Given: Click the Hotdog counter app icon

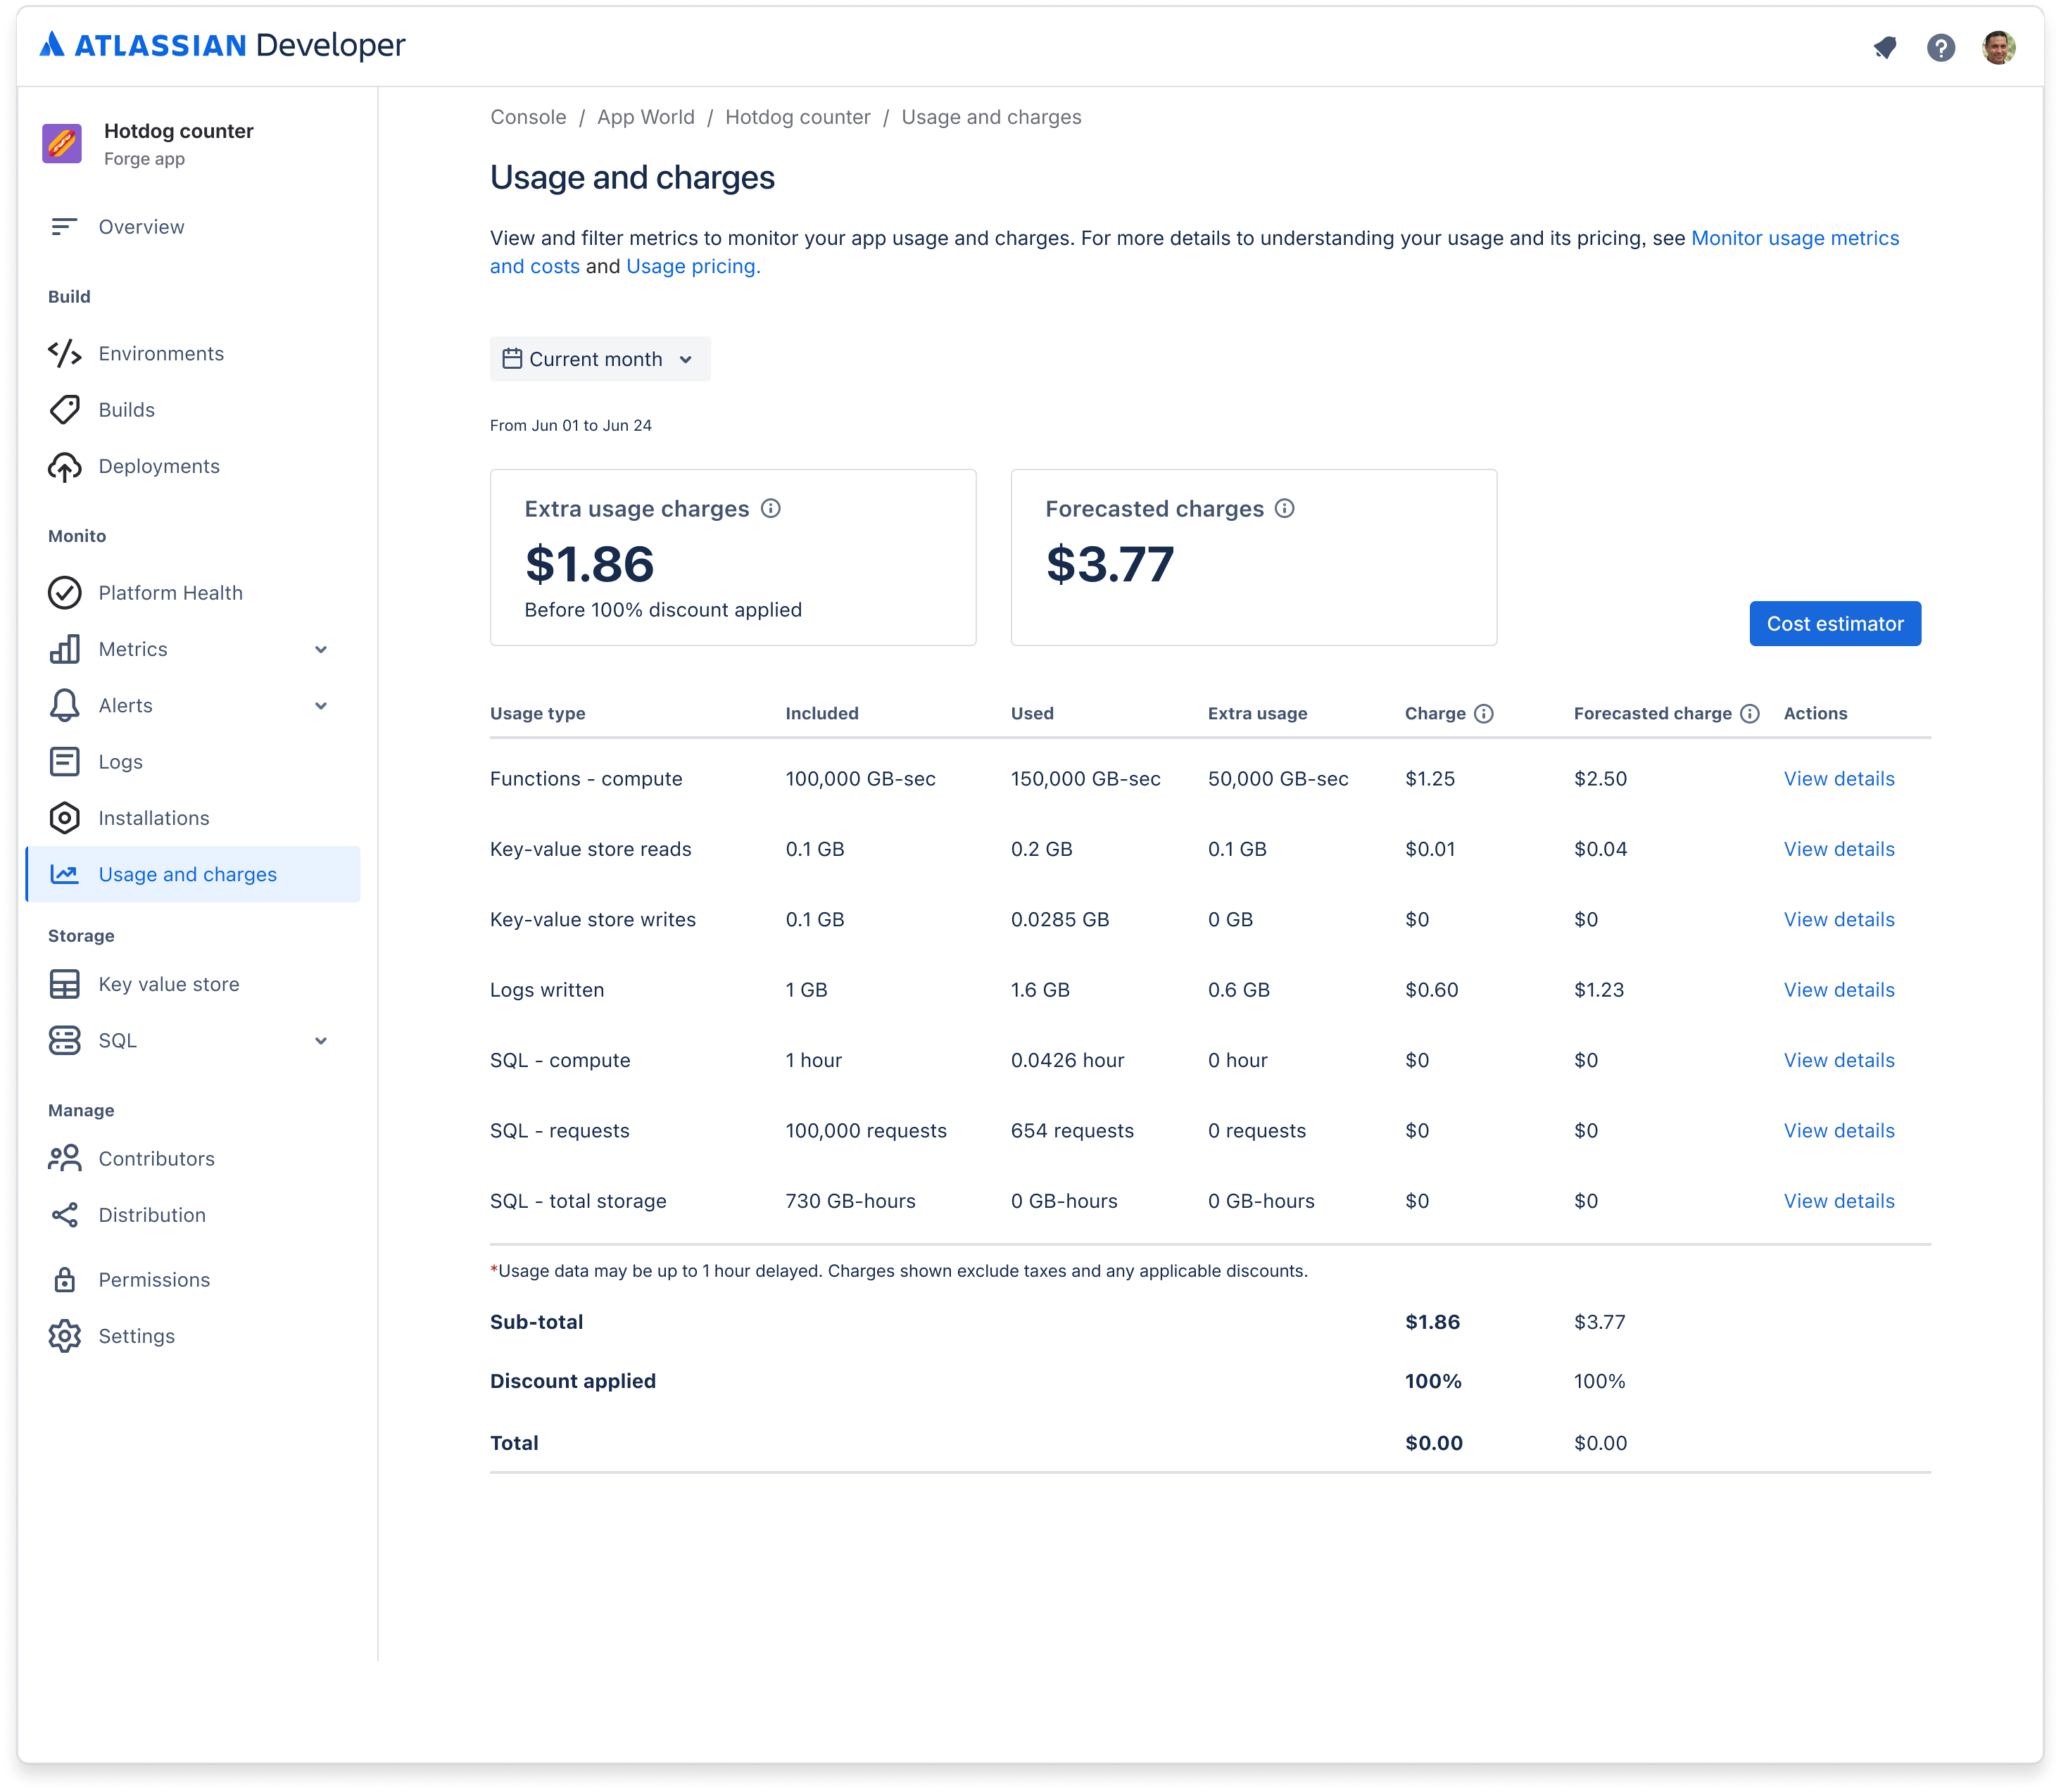Looking at the screenshot, I should (62, 144).
